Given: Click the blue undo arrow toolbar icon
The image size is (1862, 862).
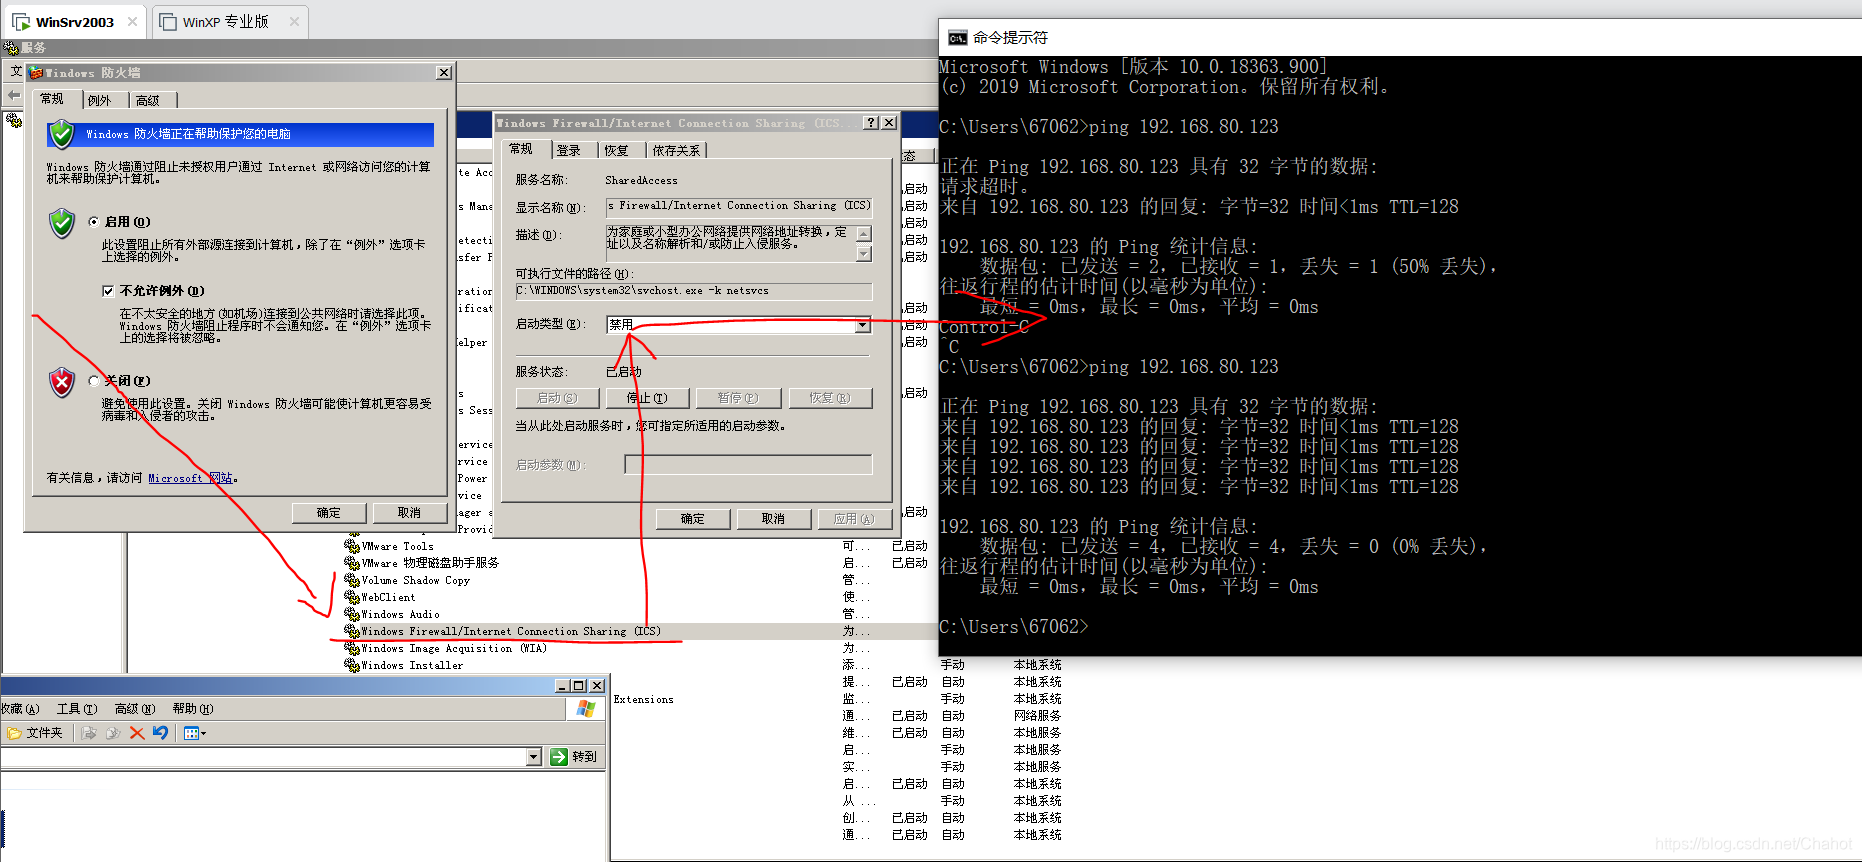Looking at the screenshot, I should coord(160,733).
